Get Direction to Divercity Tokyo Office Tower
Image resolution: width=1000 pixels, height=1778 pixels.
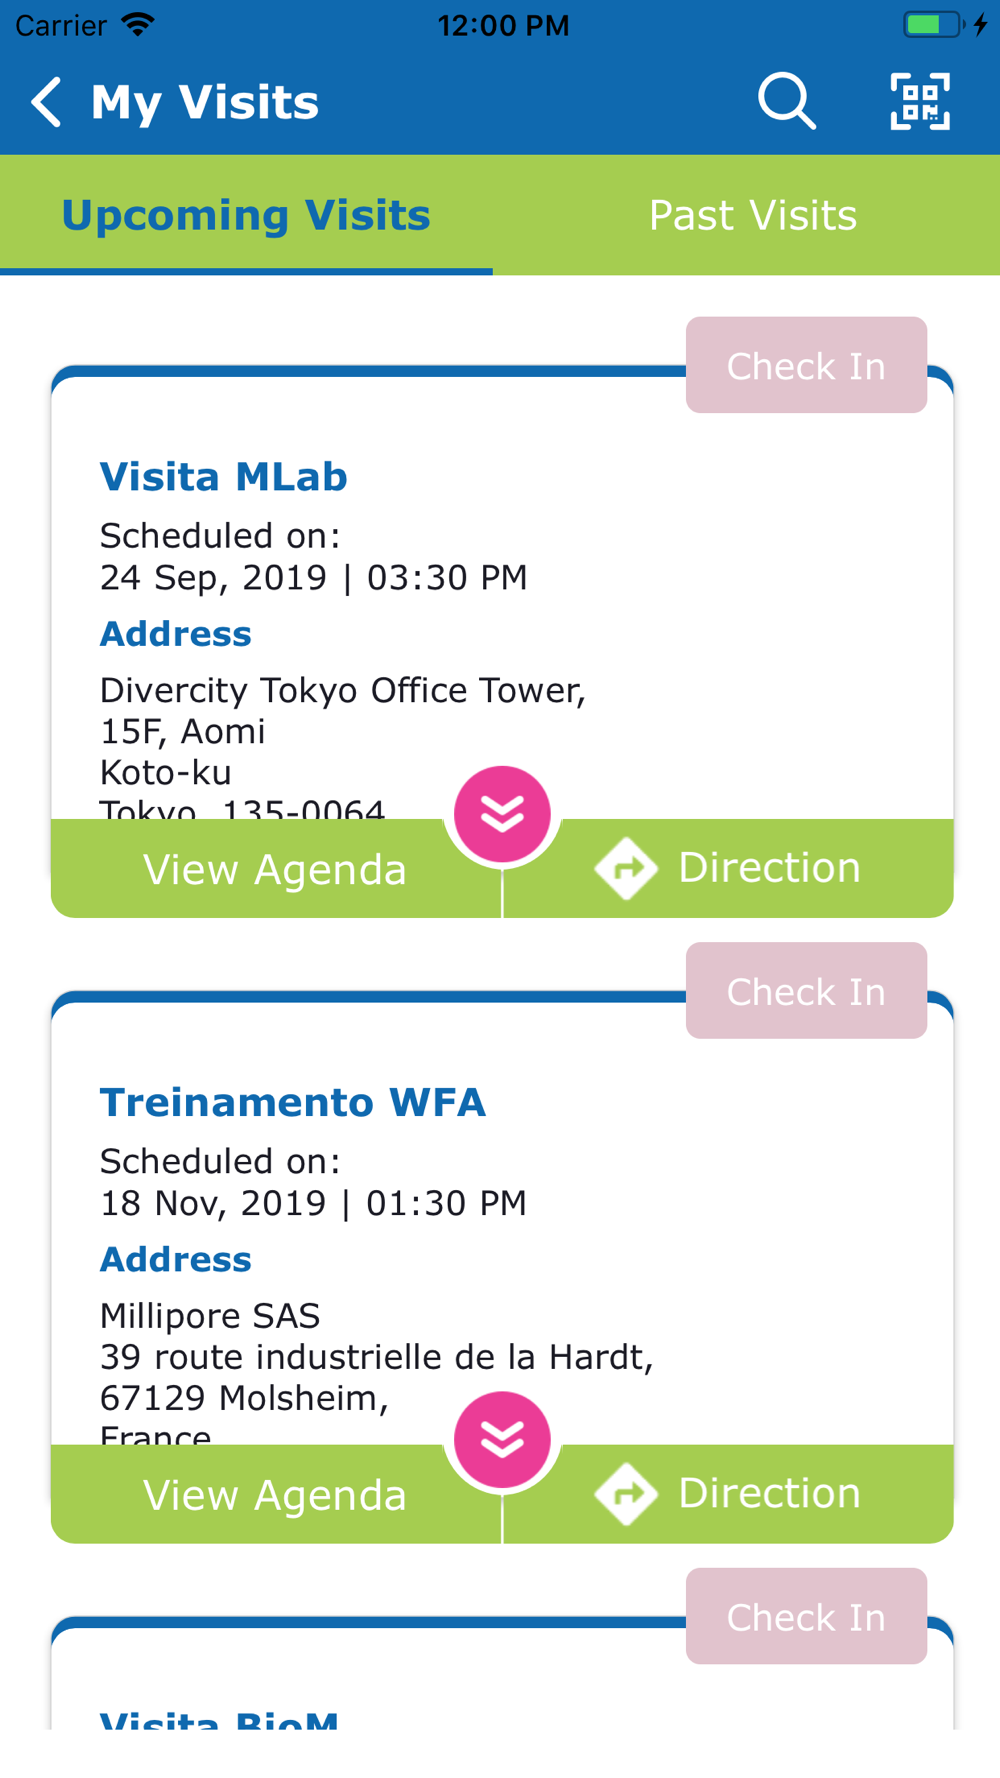[728, 868]
